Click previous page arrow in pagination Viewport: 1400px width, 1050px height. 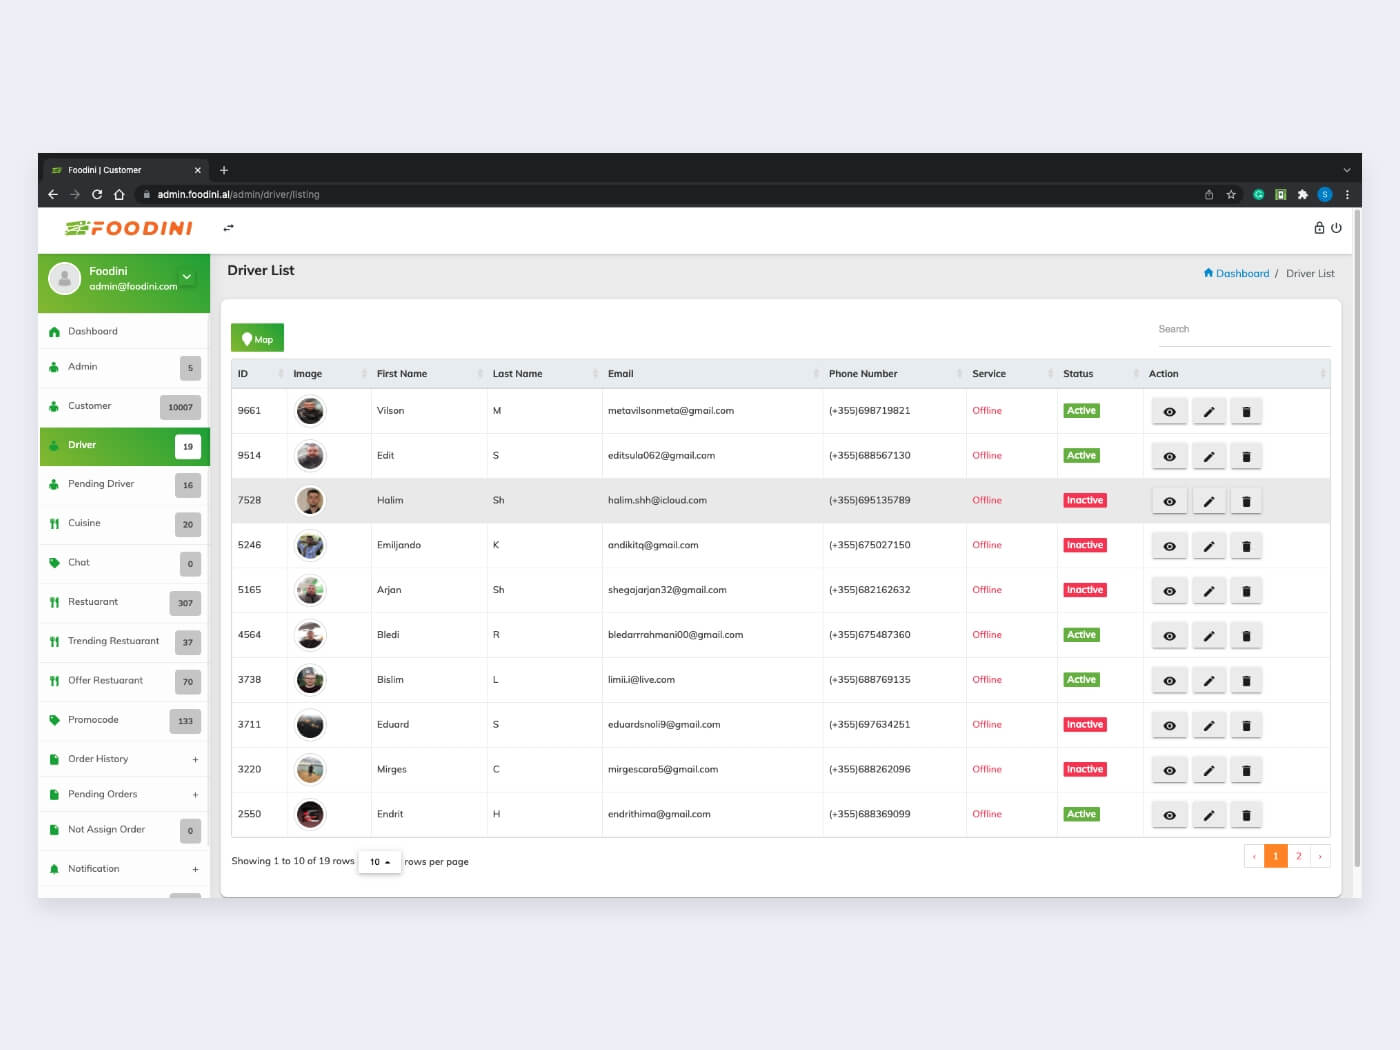click(x=1254, y=856)
